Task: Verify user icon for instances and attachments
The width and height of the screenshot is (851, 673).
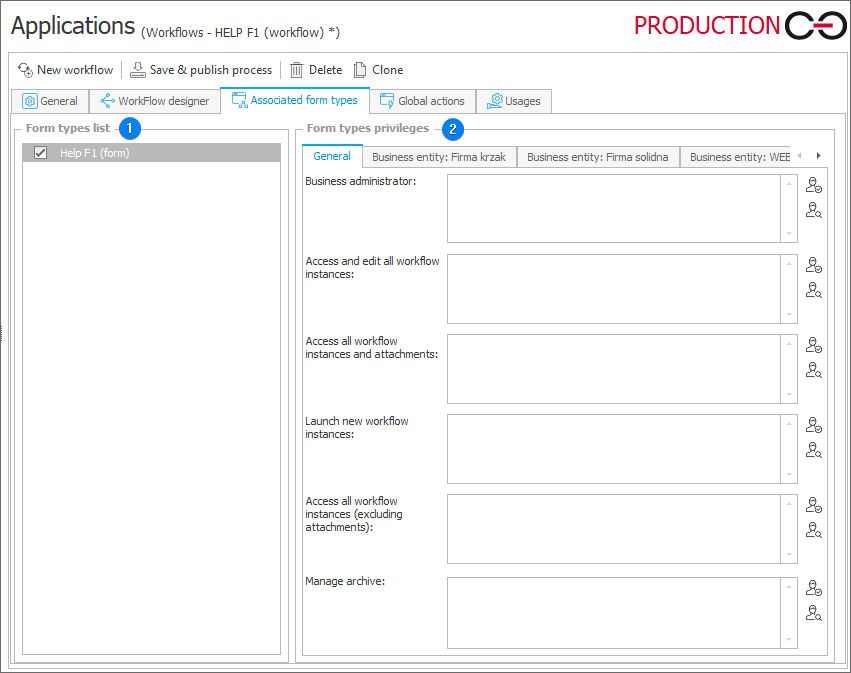Action: pos(814,345)
